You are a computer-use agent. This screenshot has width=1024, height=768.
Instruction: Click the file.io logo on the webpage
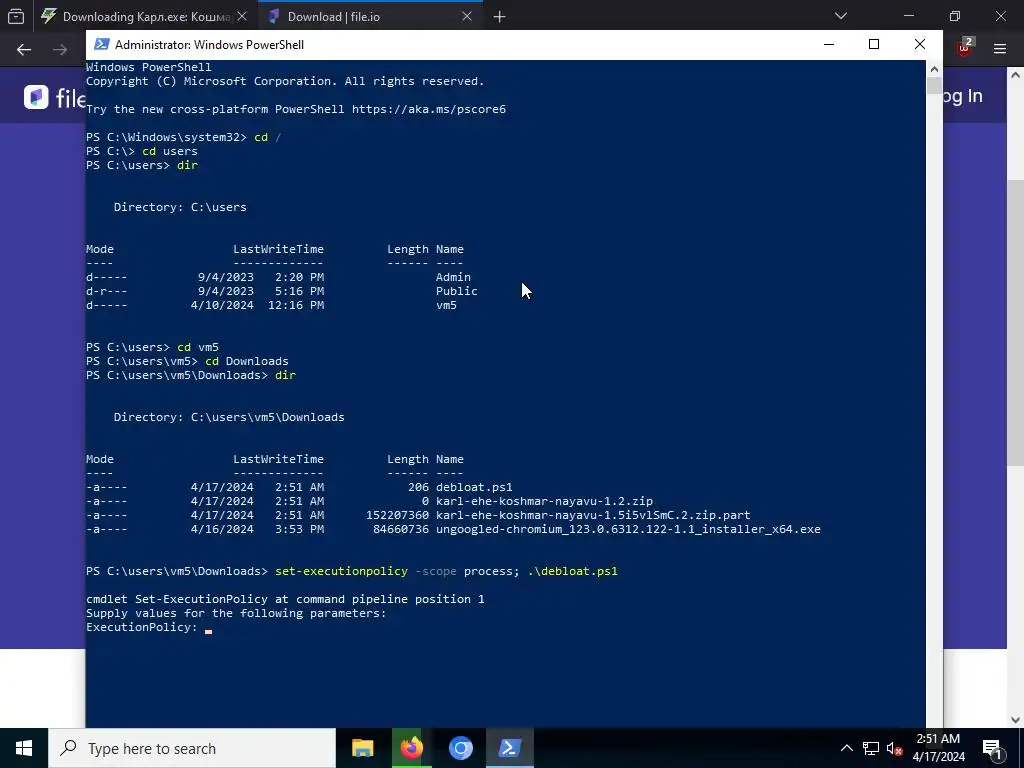point(55,97)
